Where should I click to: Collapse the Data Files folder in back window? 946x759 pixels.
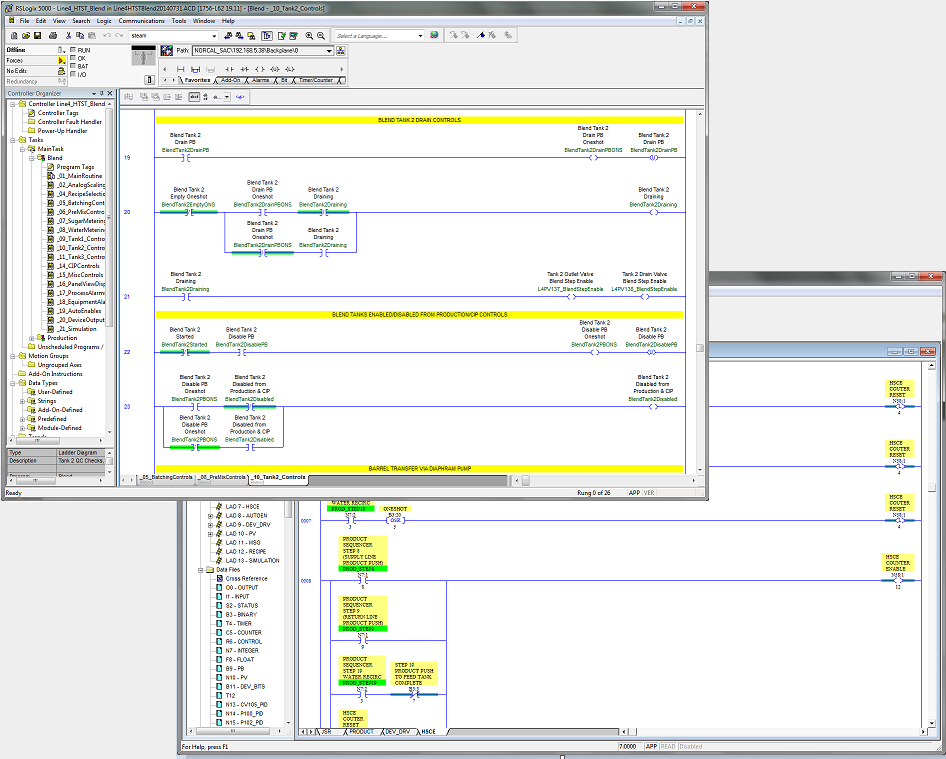(x=201, y=570)
